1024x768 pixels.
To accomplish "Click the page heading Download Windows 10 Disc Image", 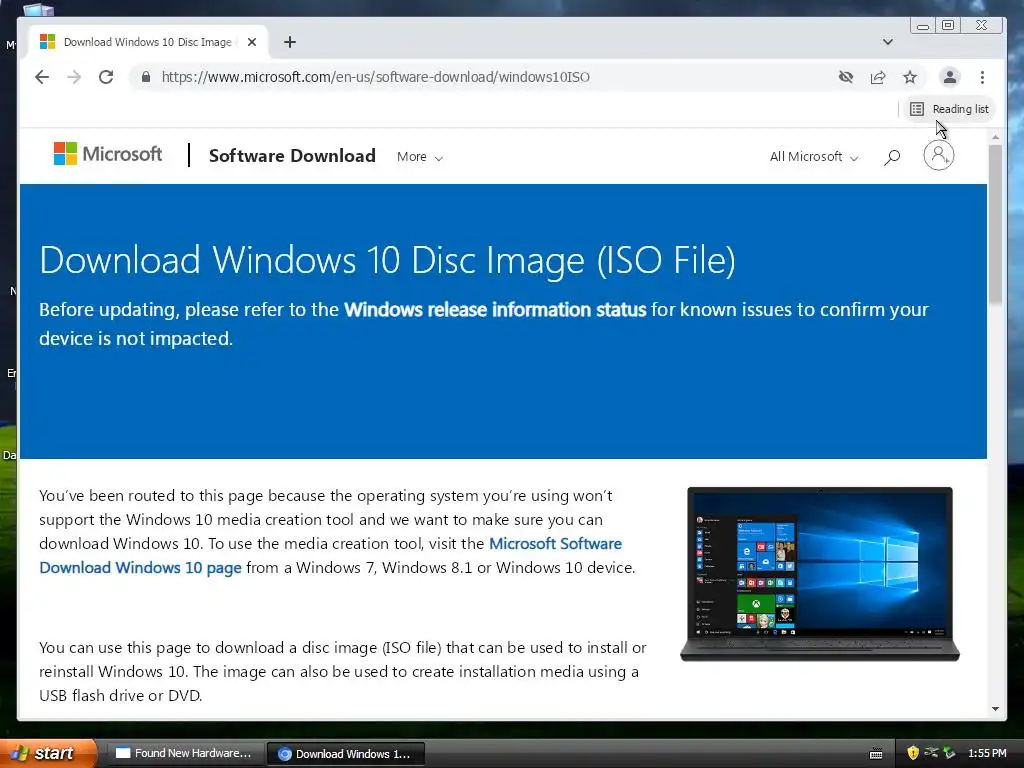I will point(387,260).
